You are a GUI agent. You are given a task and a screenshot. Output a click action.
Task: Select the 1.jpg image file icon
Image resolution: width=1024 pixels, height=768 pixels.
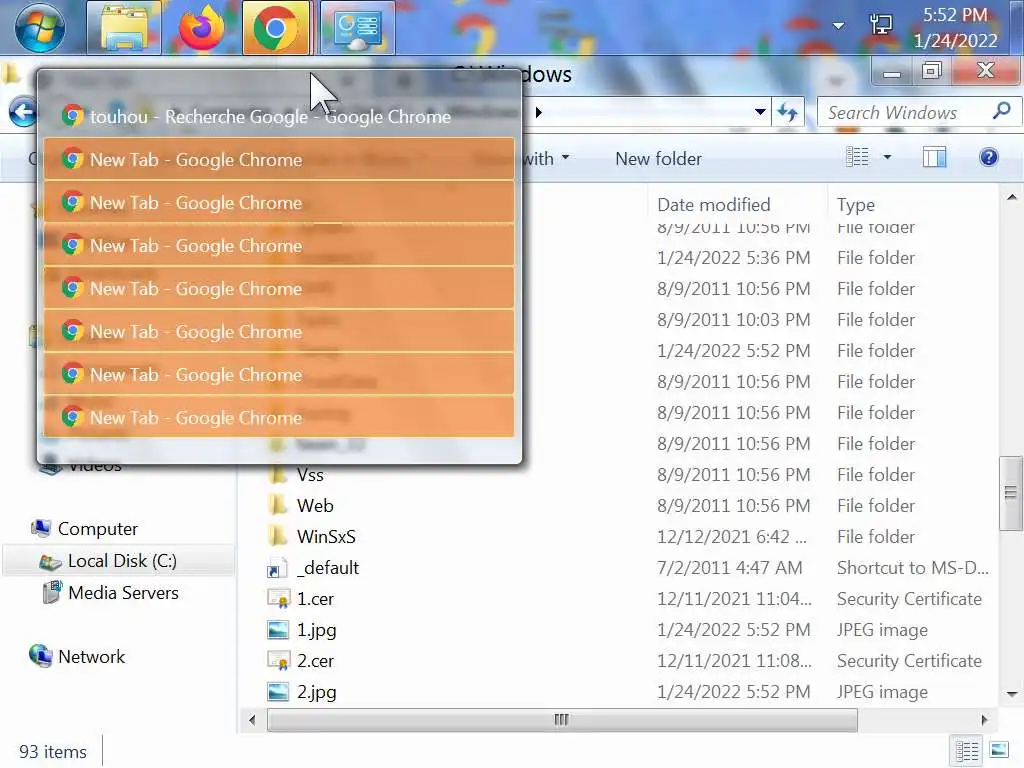click(278, 630)
